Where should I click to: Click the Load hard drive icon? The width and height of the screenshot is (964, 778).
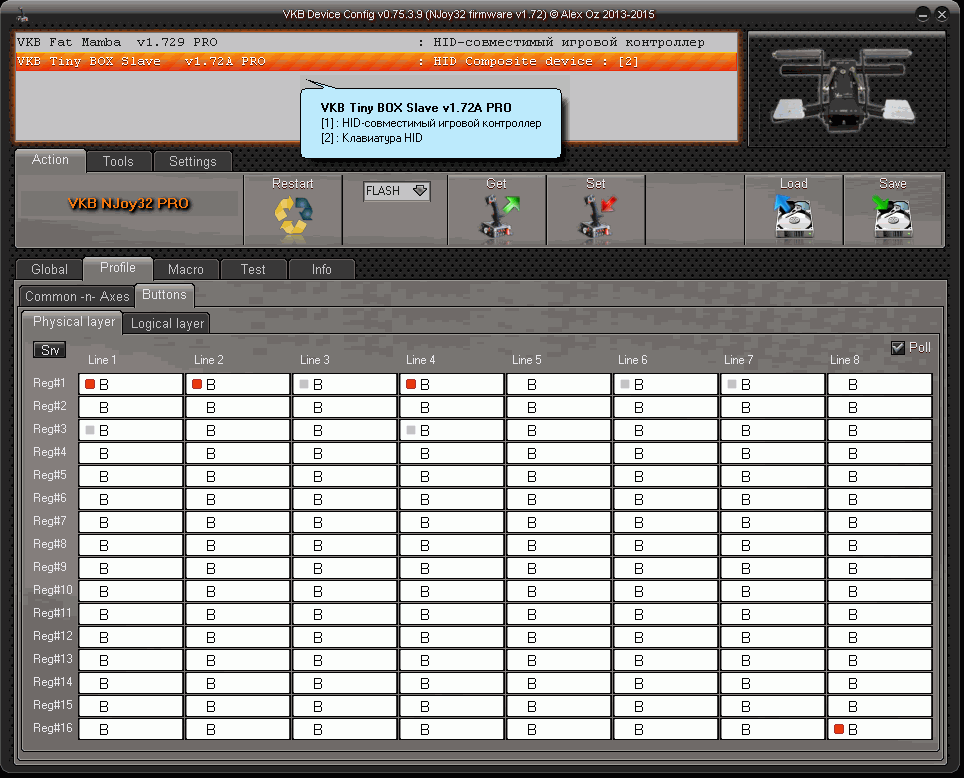793,216
